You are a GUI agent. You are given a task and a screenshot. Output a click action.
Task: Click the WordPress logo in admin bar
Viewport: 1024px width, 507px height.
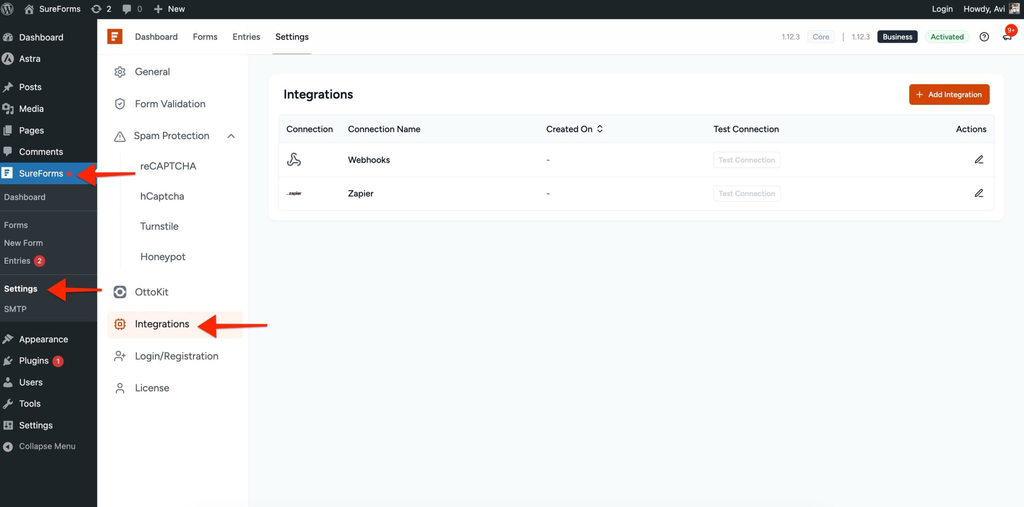[x=8, y=9]
